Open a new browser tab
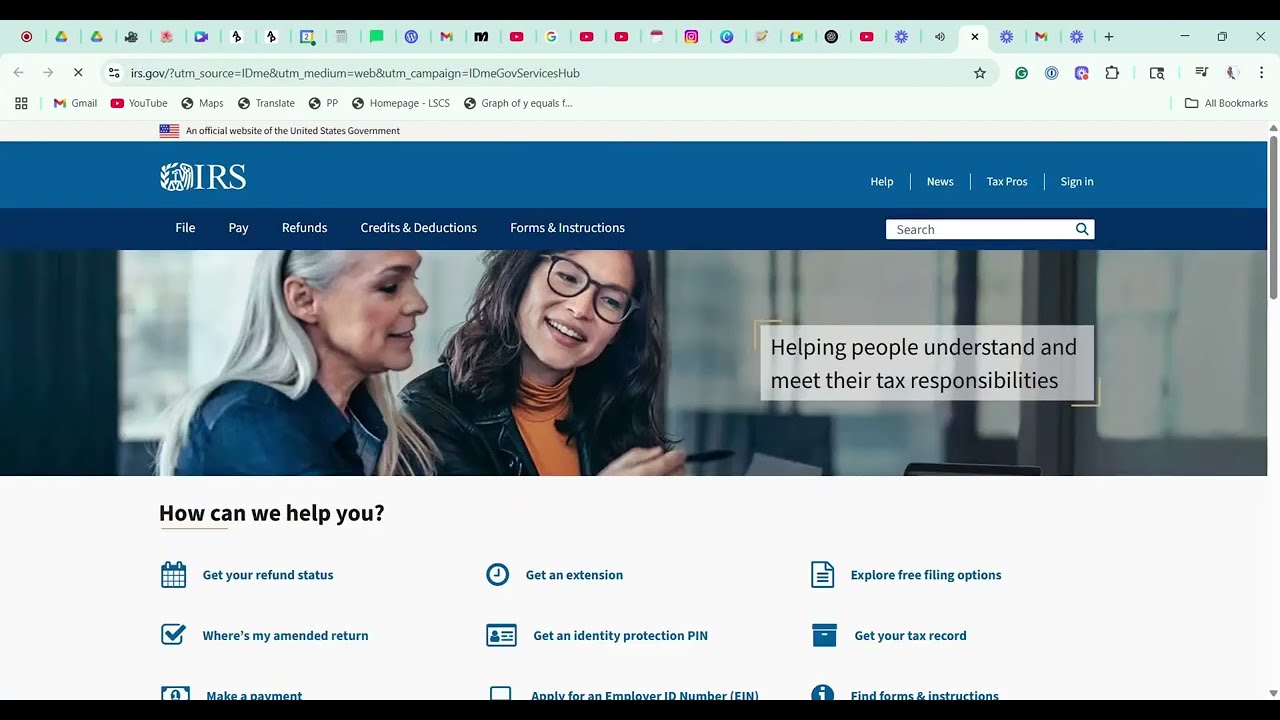The width and height of the screenshot is (1280, 720). coord(1108,37)
